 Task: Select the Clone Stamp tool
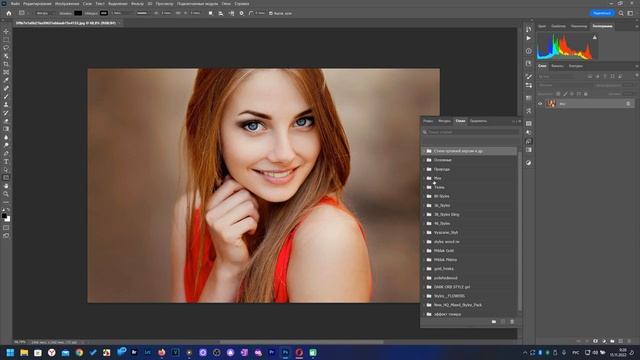coord(6,105)
